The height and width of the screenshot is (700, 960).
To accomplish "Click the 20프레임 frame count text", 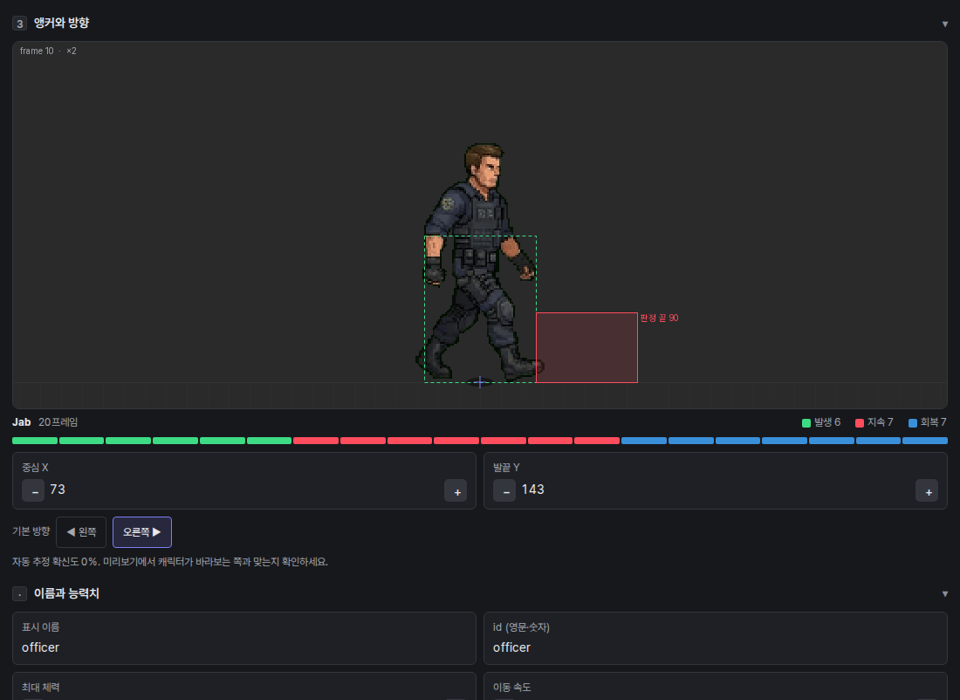I will (58, 422).
